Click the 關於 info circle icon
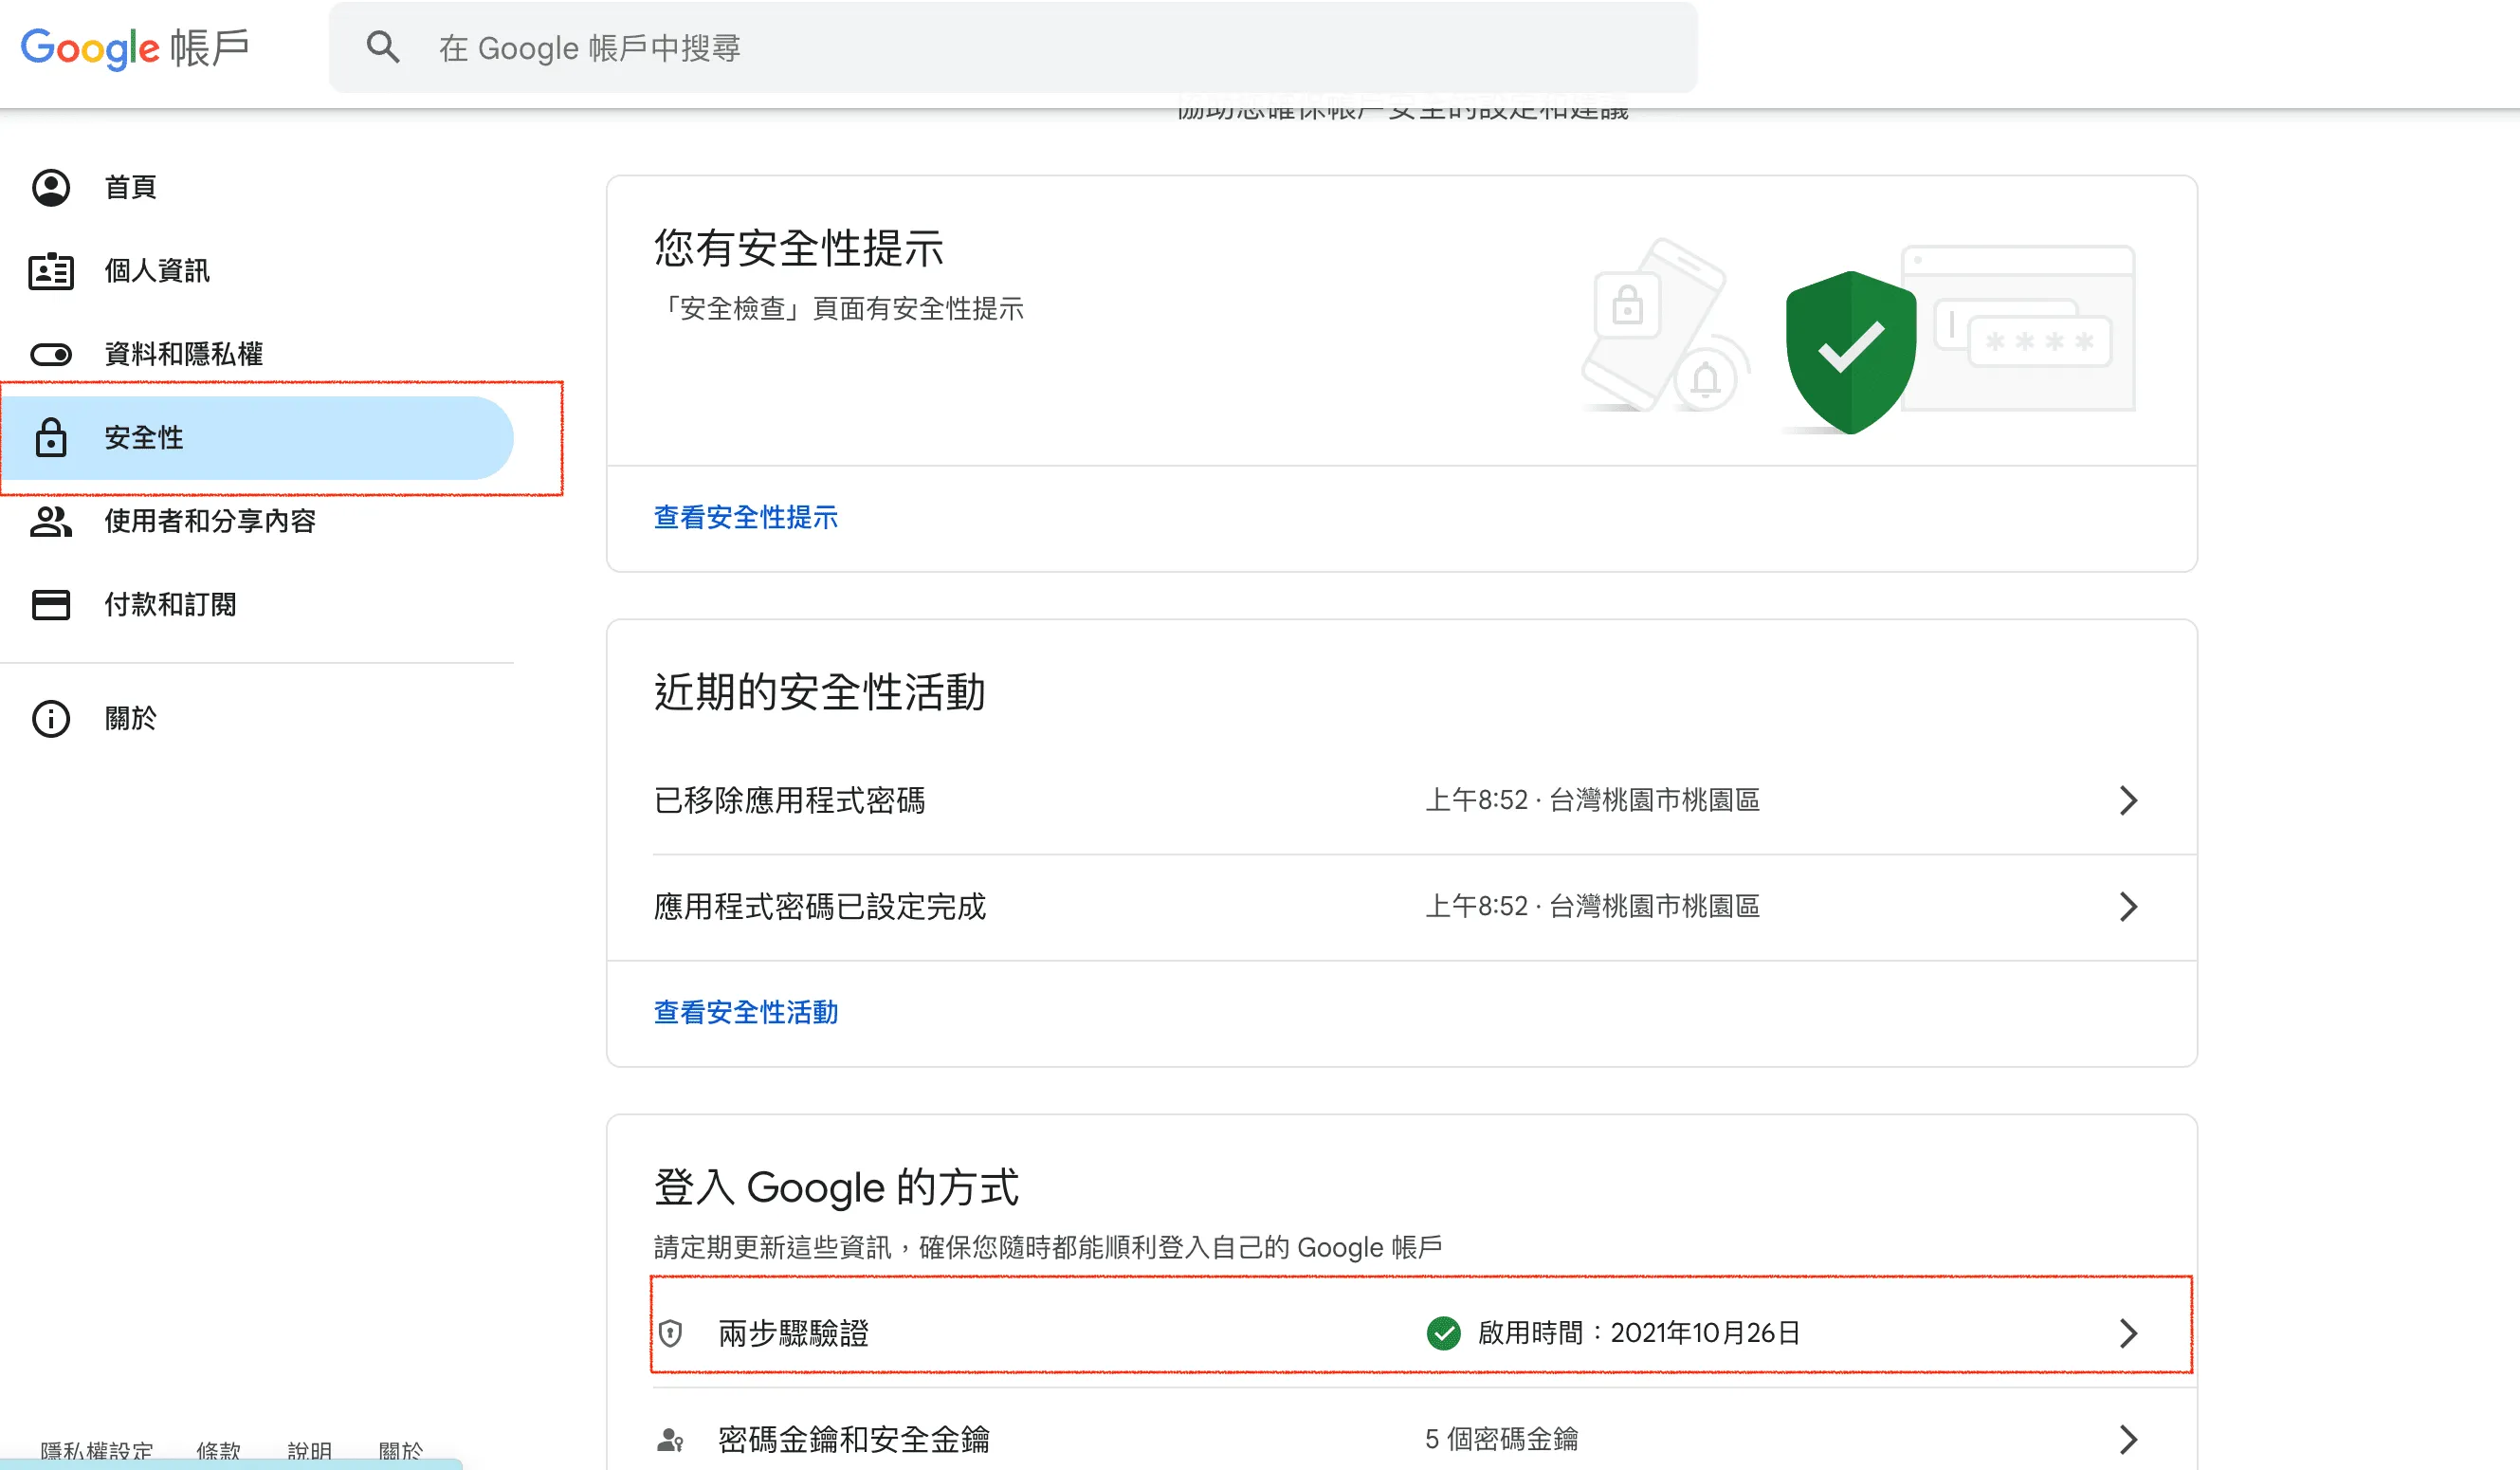2520x1470 pixels. point(51,719)
